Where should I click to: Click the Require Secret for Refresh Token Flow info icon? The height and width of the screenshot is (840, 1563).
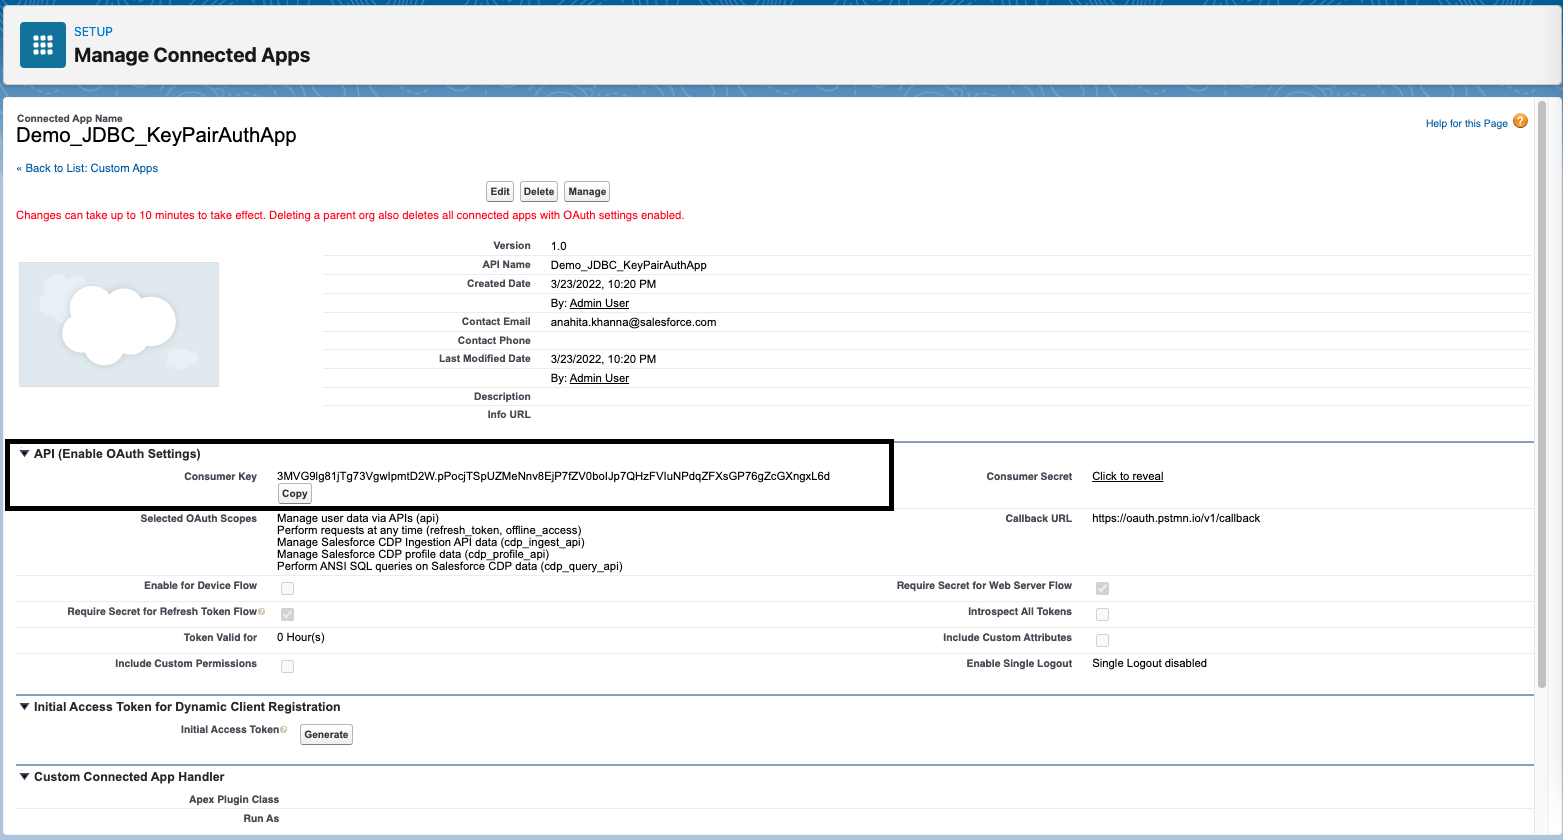262,612
